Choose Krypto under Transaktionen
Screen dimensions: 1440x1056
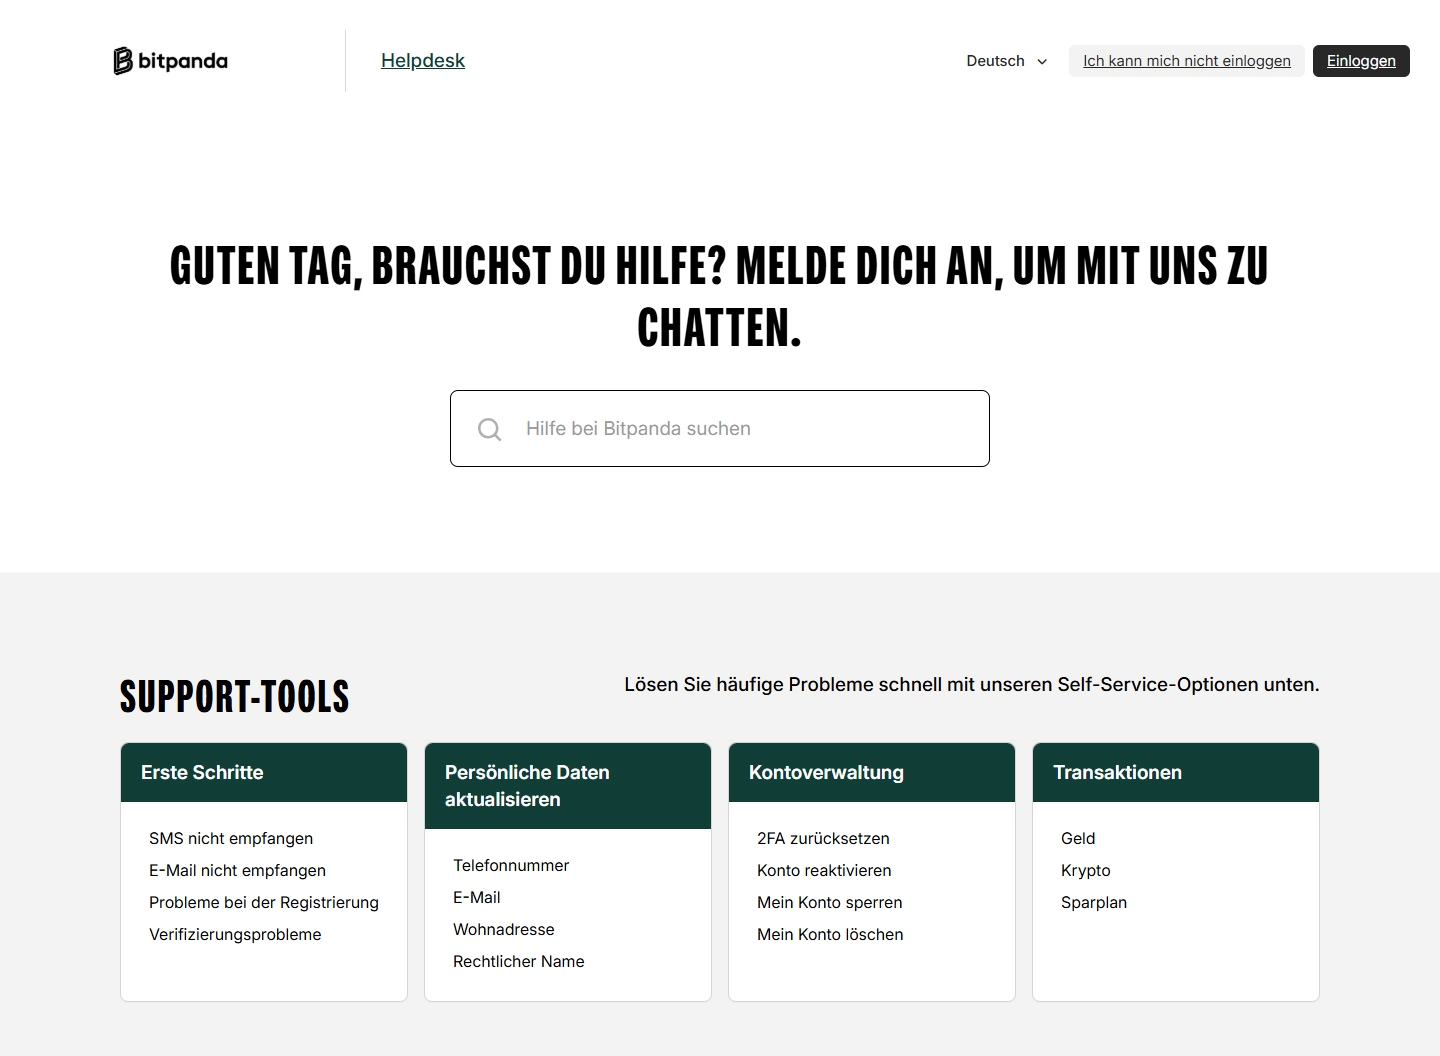point(1086,870)
